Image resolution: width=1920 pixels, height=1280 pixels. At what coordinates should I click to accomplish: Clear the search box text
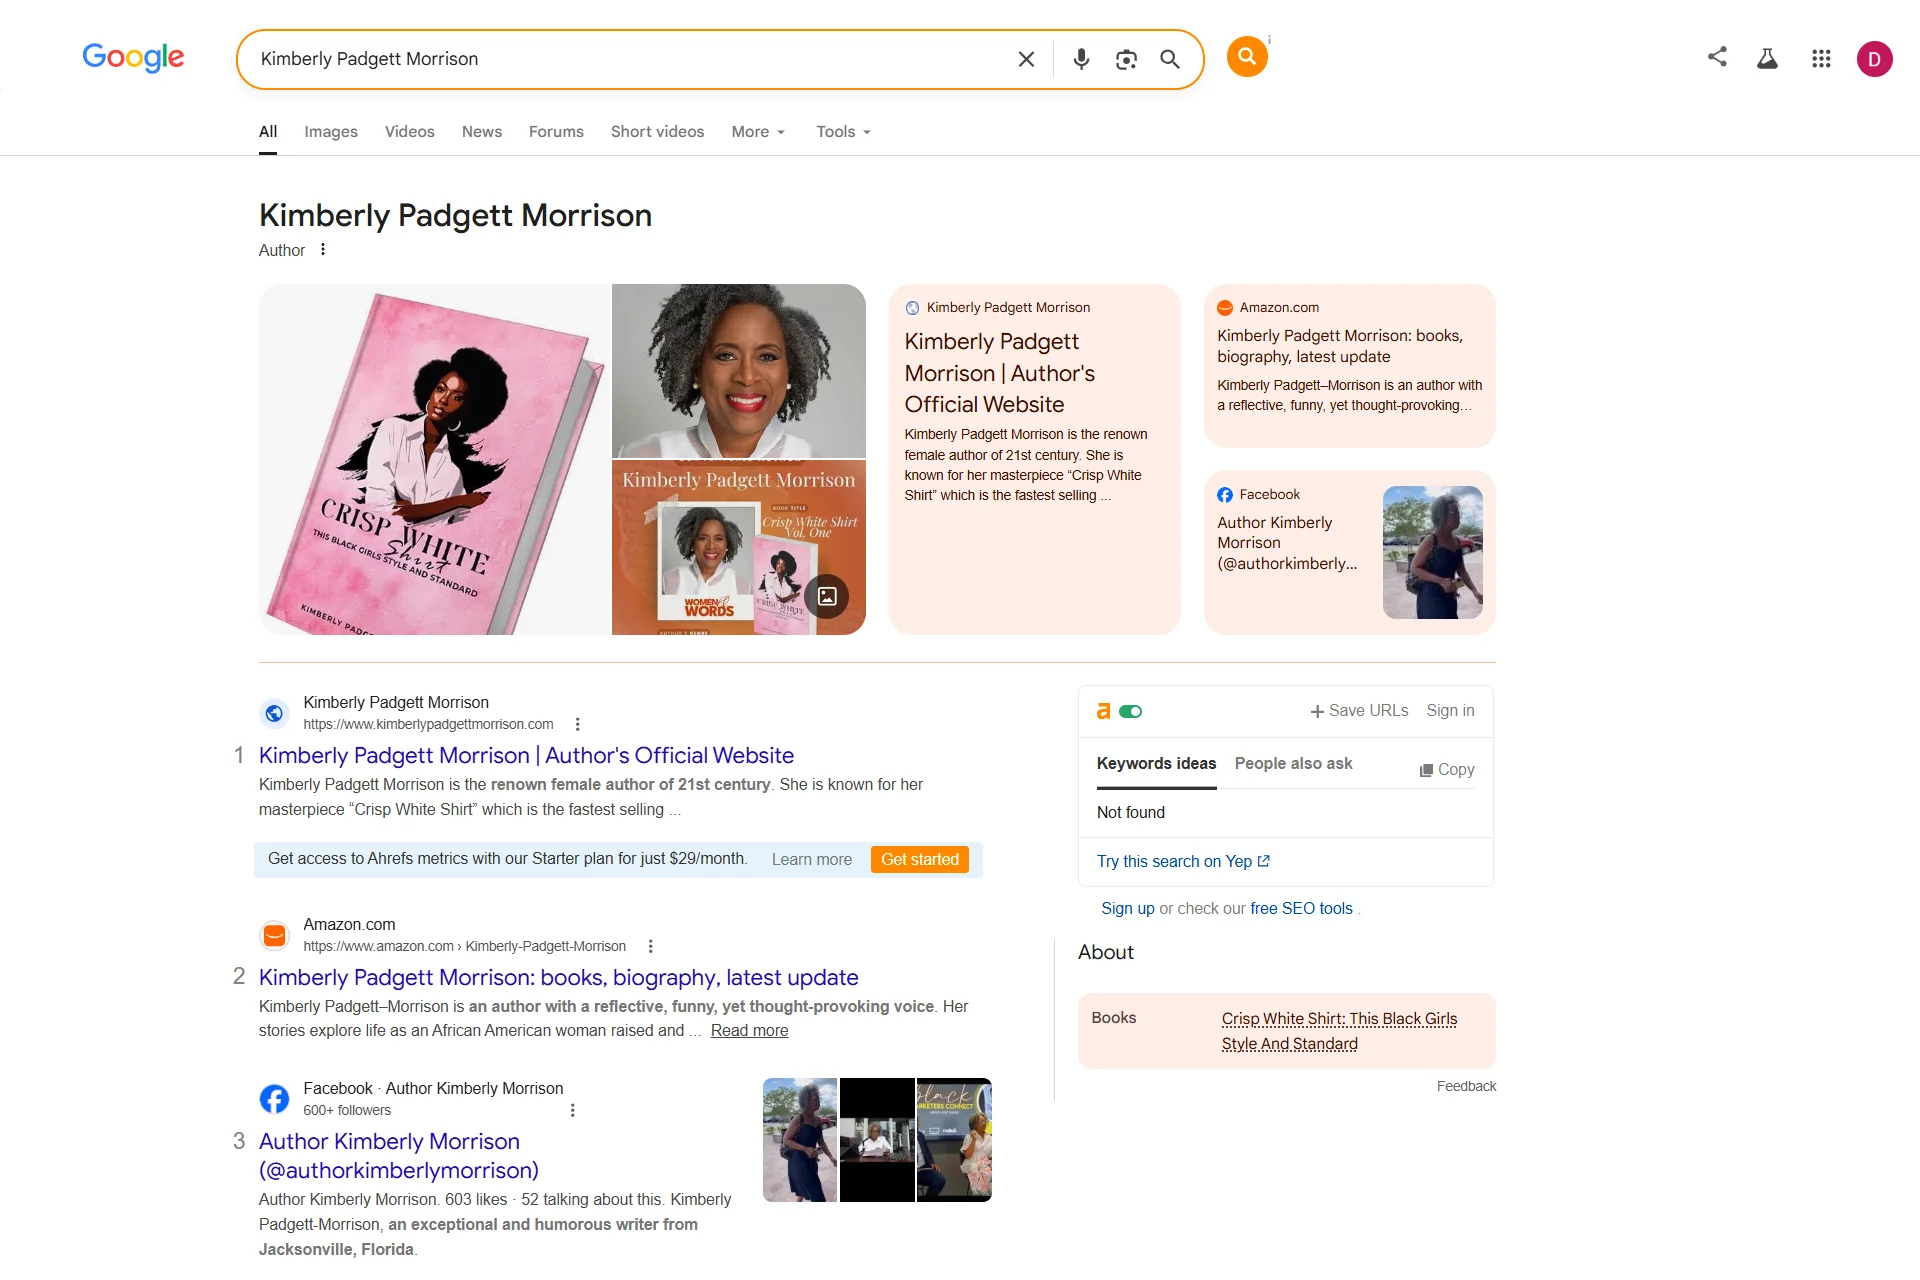[1026, 59]
